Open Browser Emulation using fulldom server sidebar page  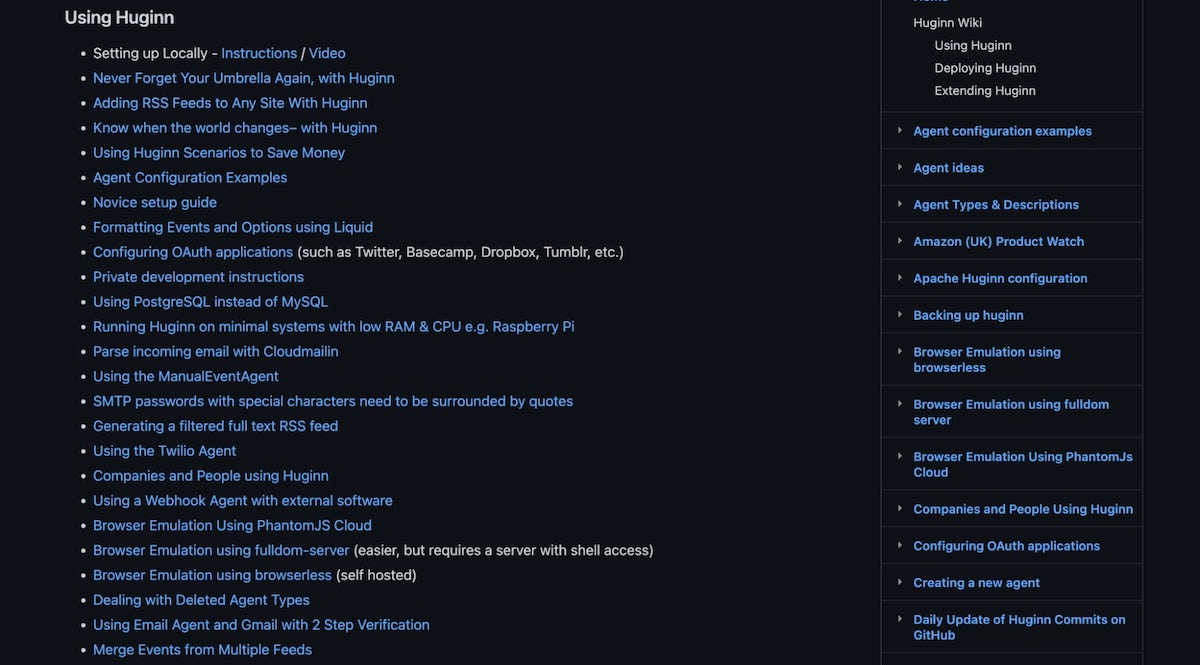pos(1011,412)
